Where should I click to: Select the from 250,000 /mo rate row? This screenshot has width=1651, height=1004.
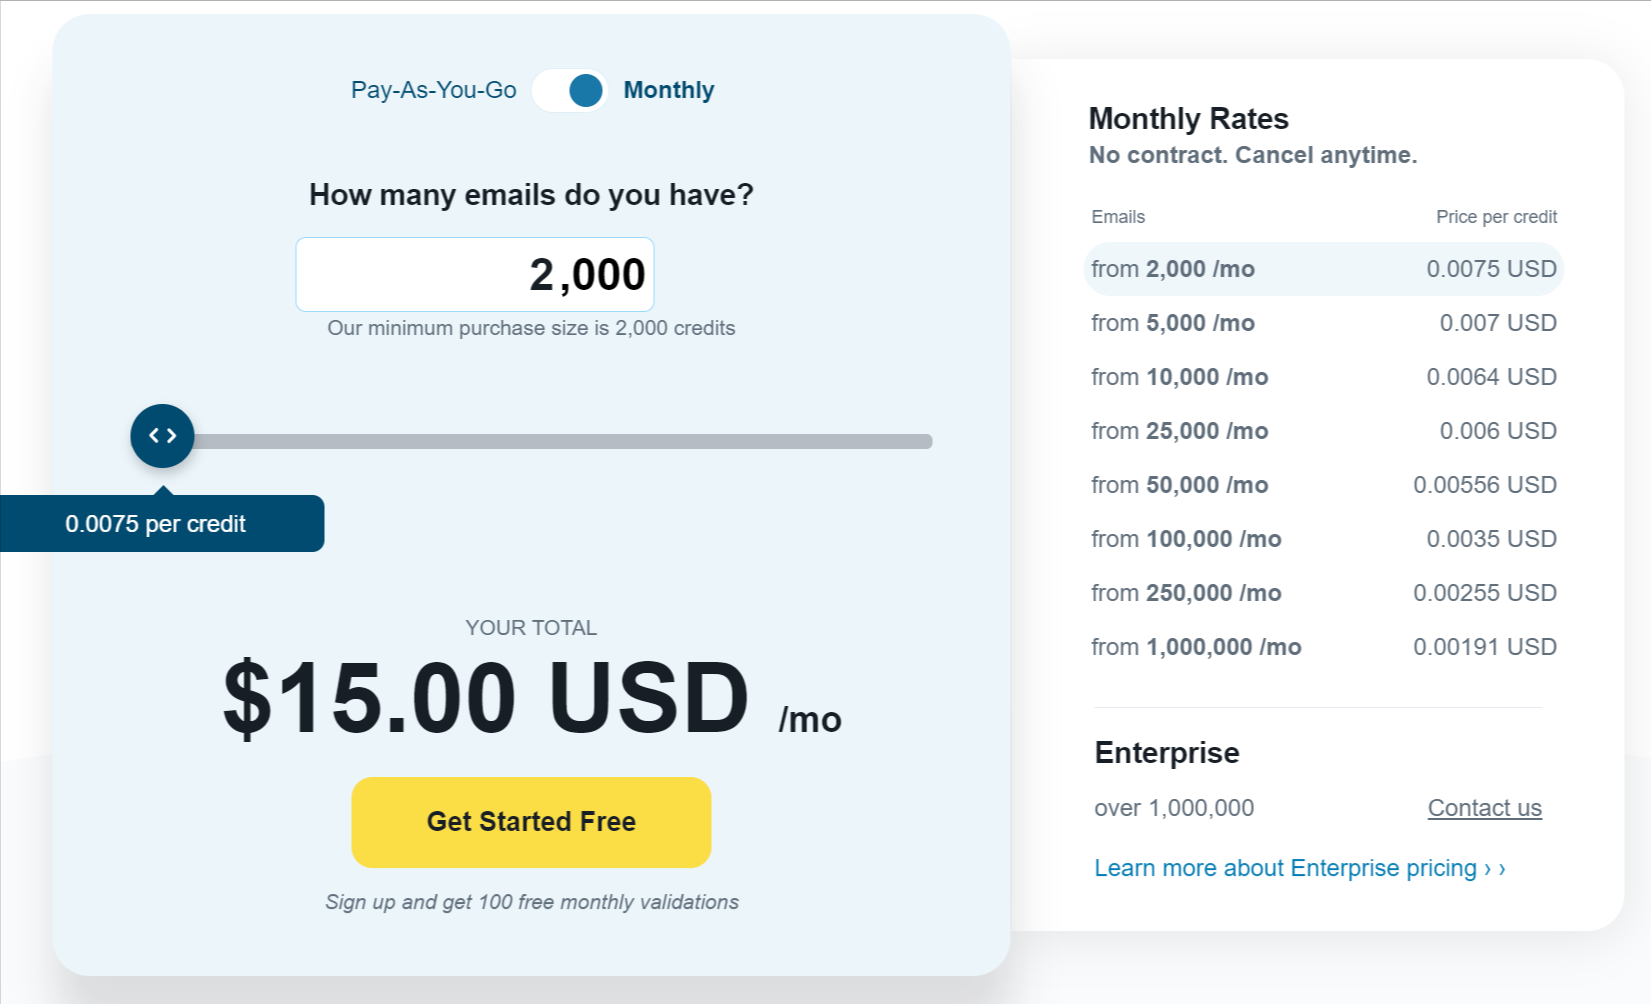pyautogui.click(x=1323, y=593)
